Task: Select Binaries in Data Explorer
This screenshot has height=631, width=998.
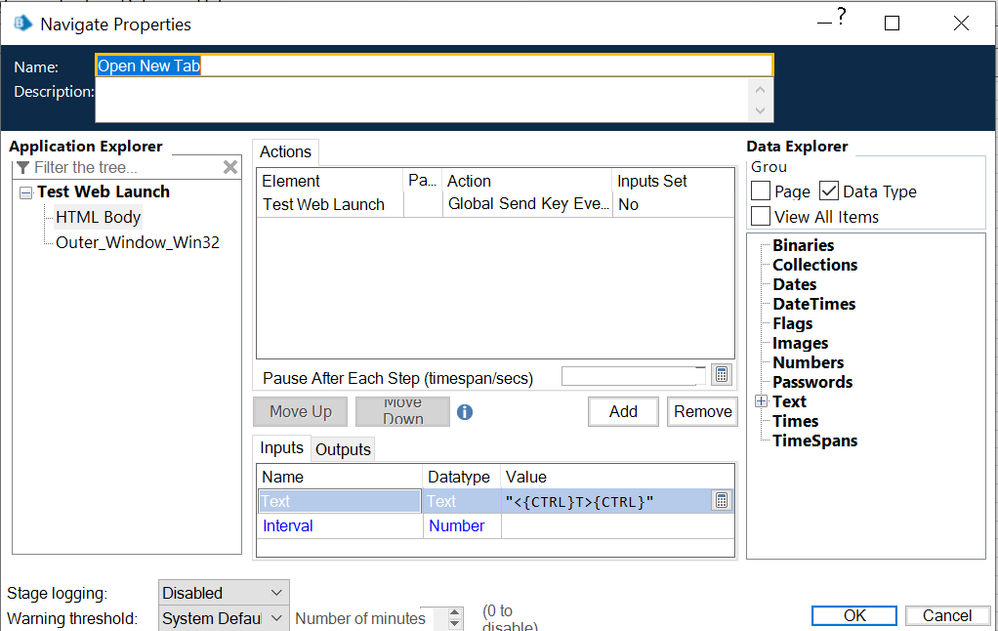Action: 803,245
